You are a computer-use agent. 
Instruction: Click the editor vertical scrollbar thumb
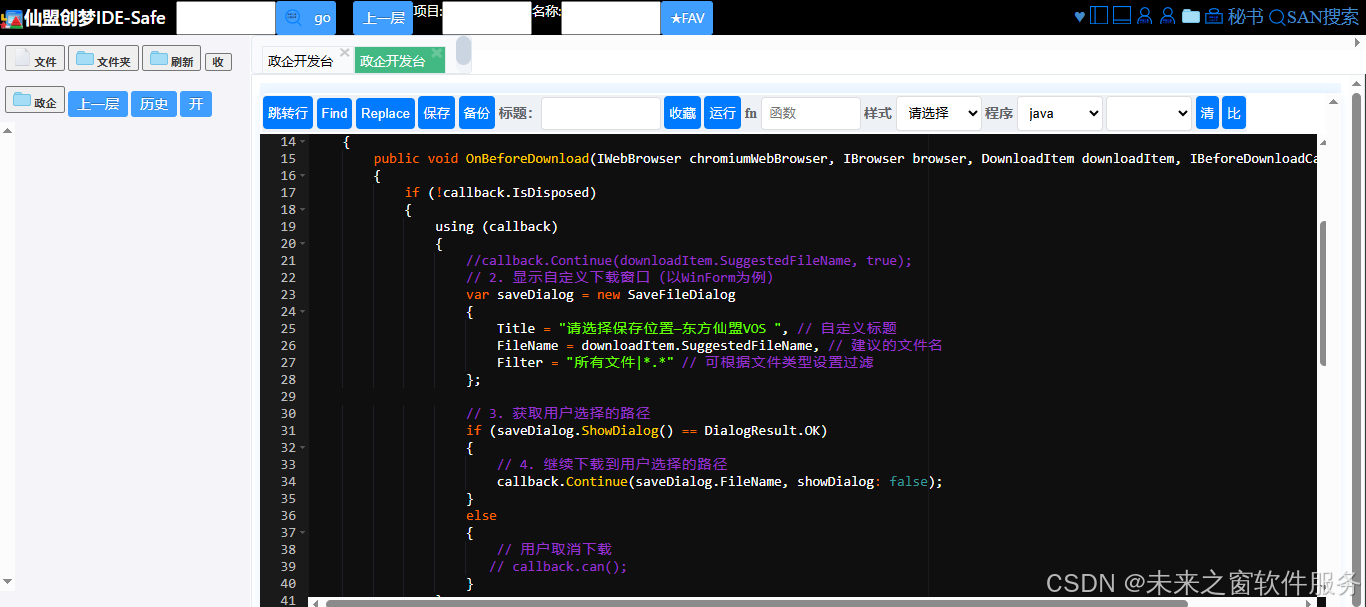pos(1324,294)
